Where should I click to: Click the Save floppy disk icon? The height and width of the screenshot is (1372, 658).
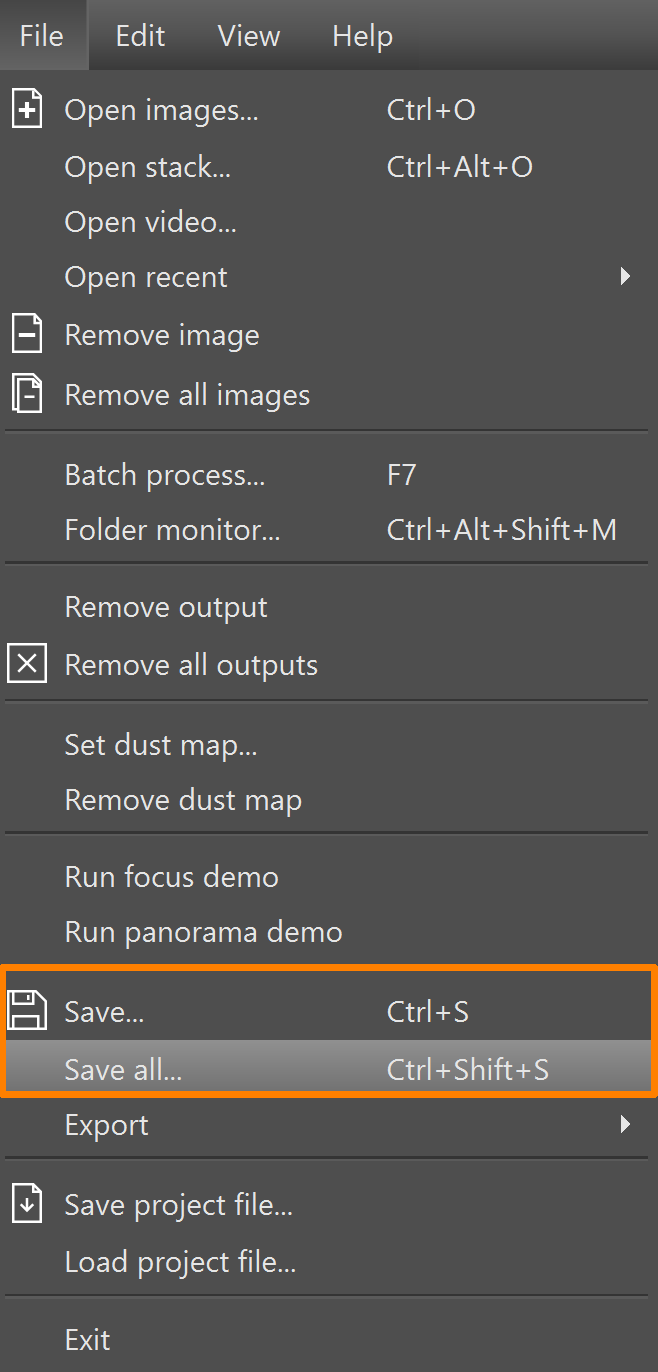[27, 1011]
